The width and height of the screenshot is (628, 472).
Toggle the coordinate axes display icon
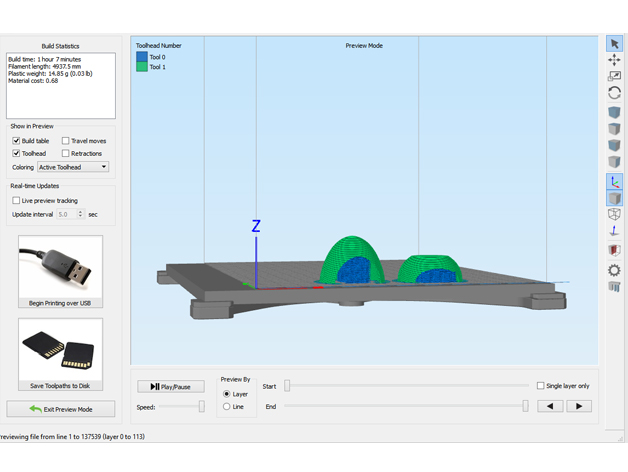614,182
